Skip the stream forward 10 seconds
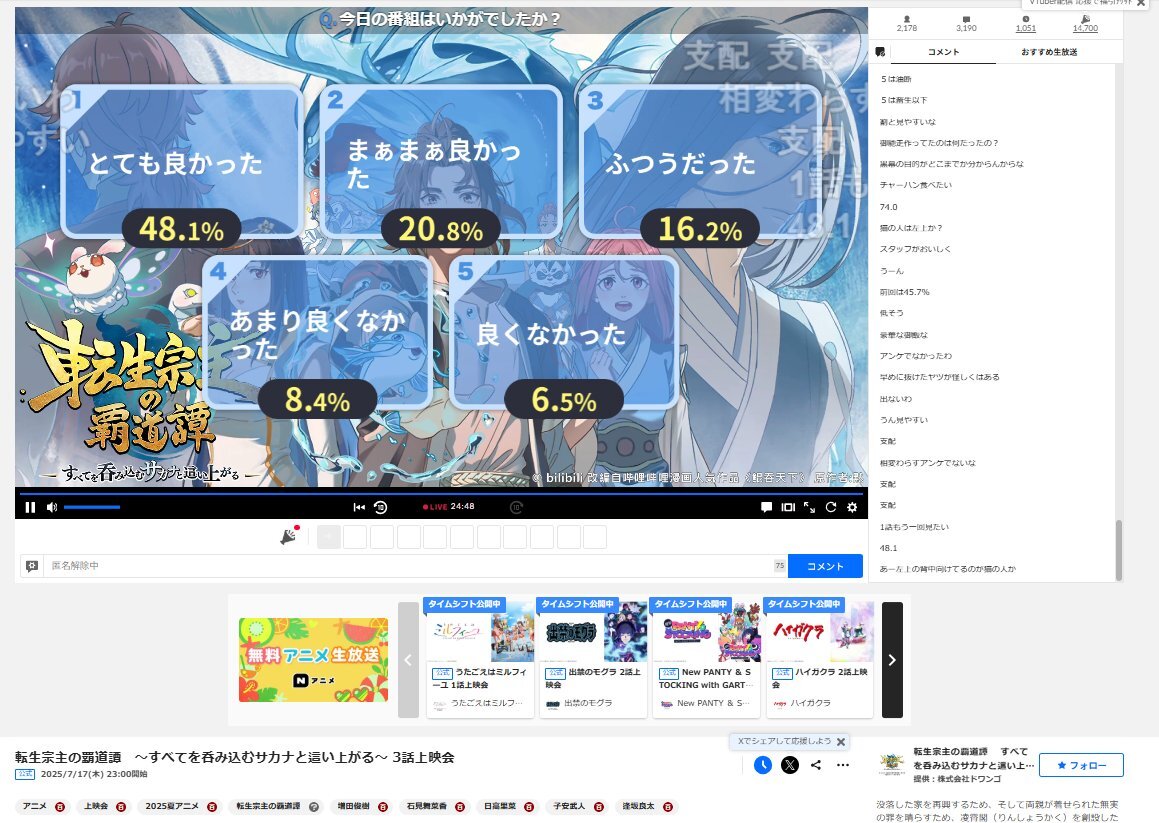 516,507
